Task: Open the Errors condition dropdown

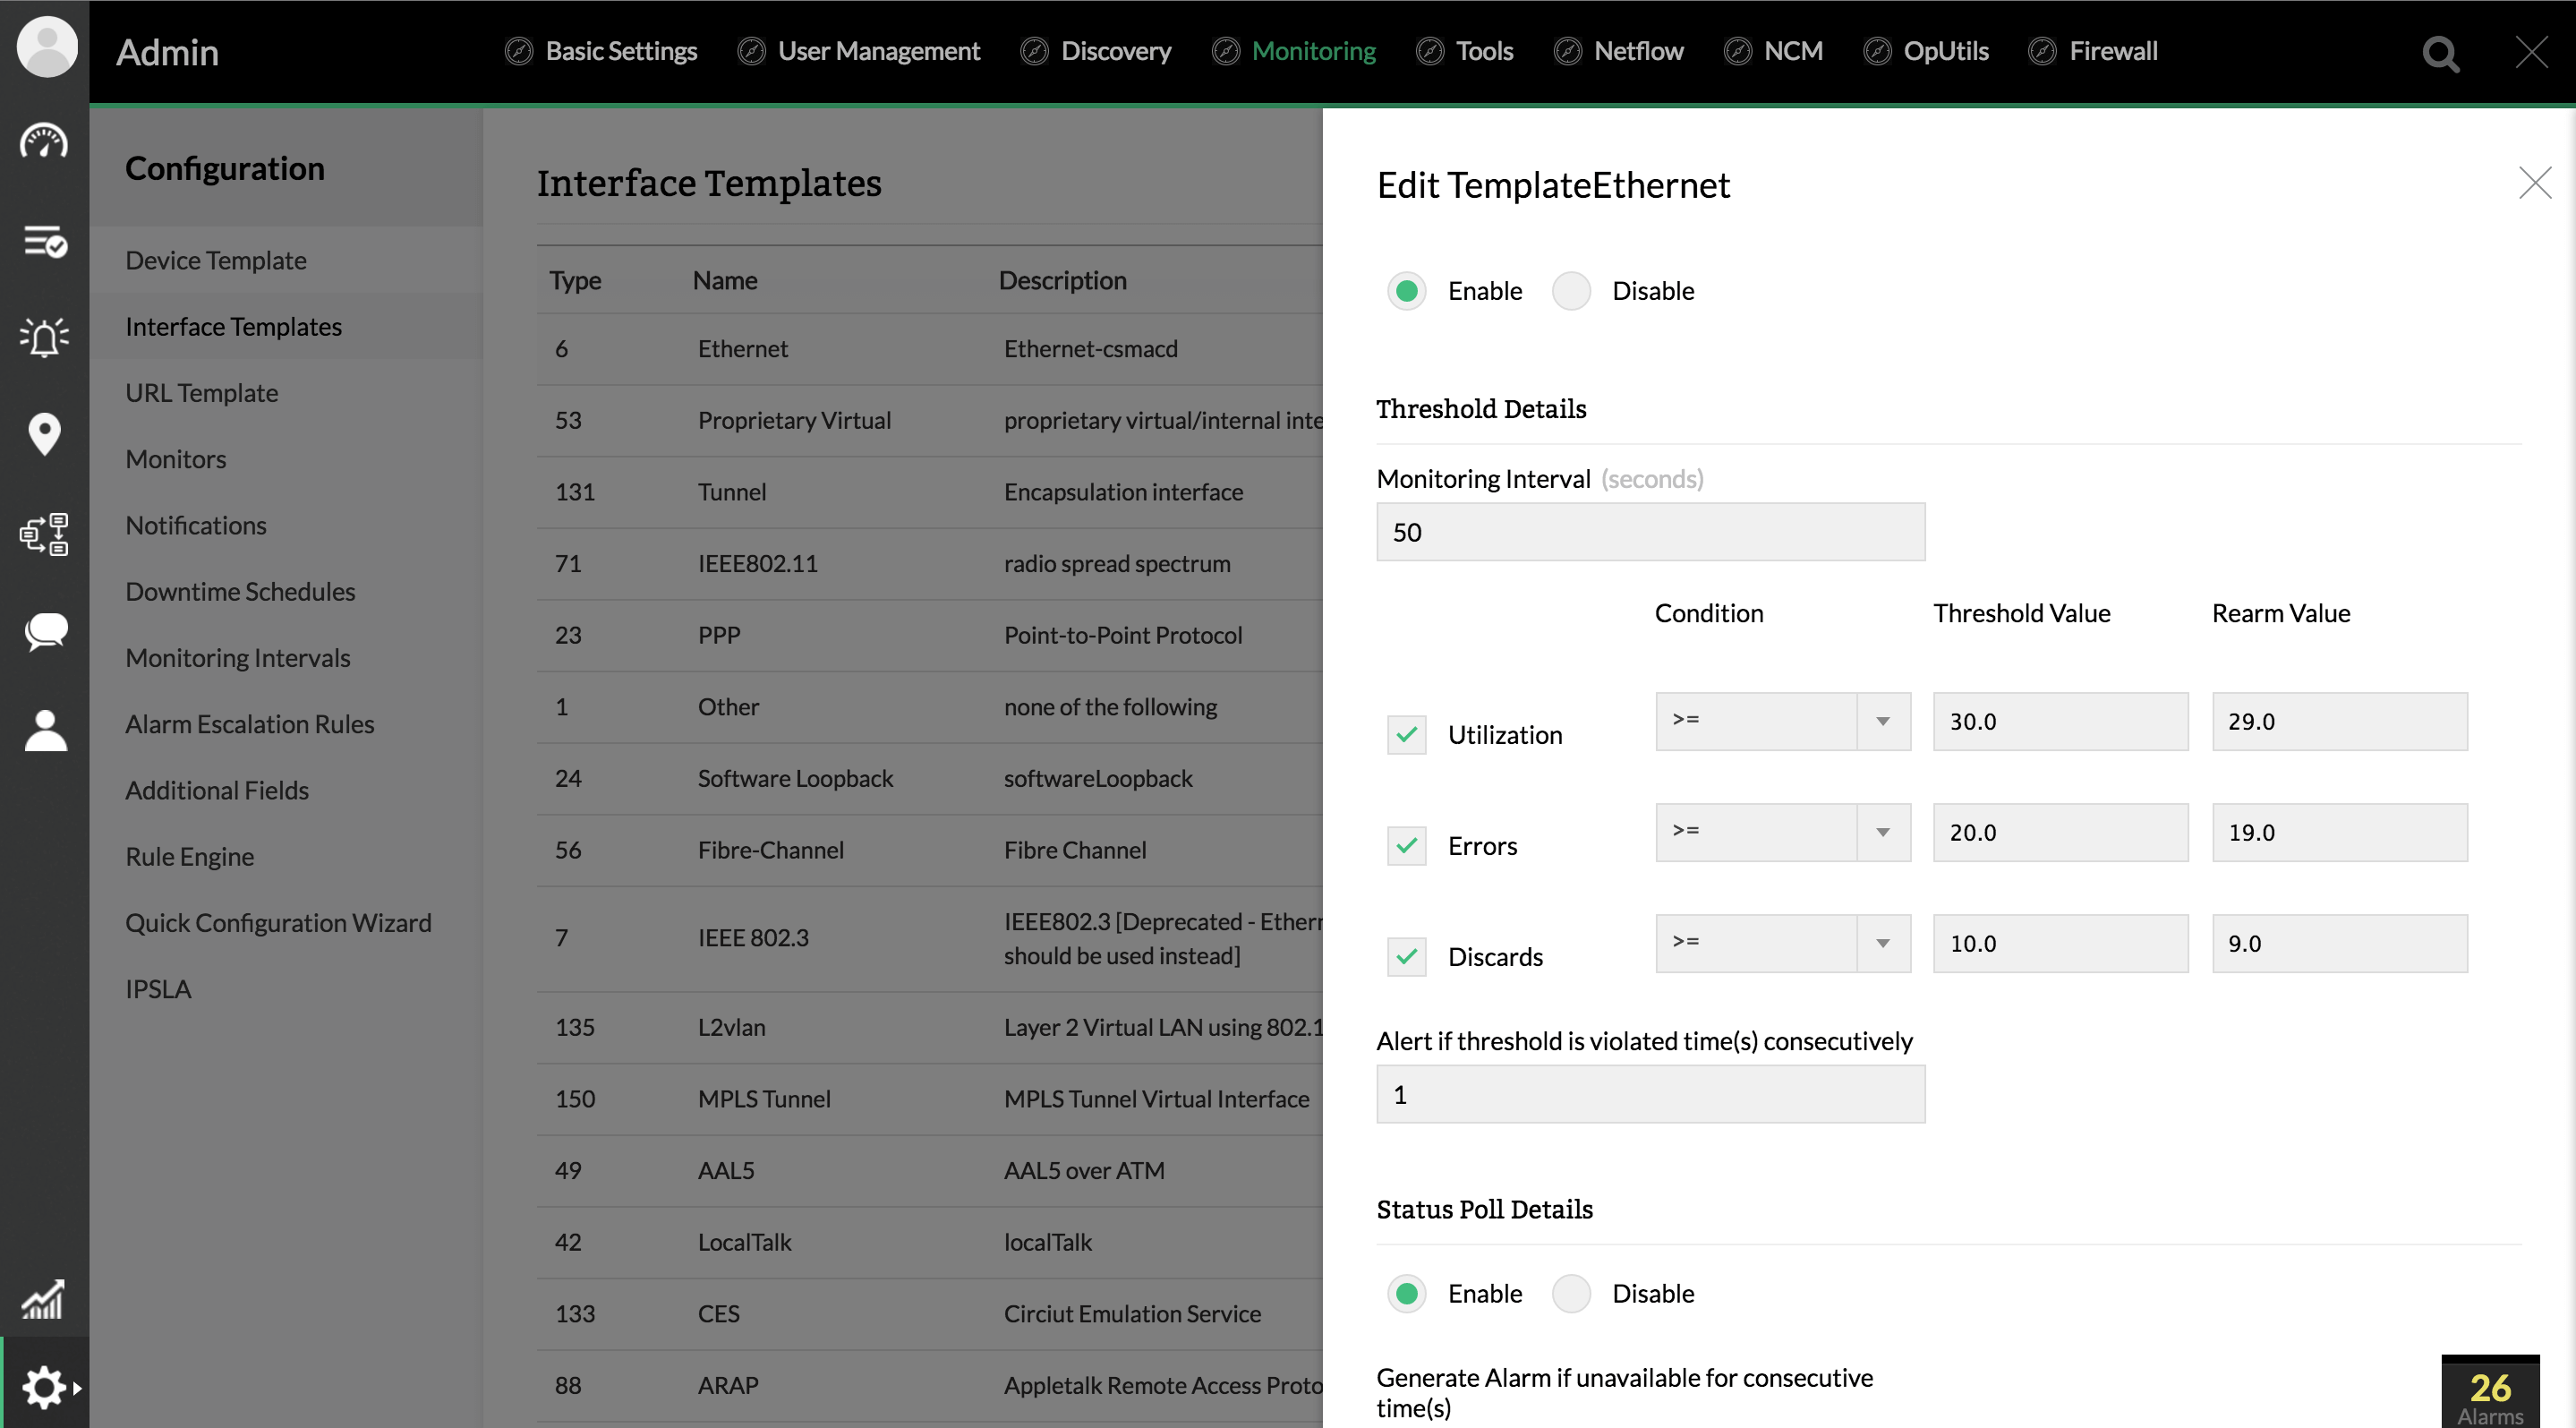Action: point(1782,832)
